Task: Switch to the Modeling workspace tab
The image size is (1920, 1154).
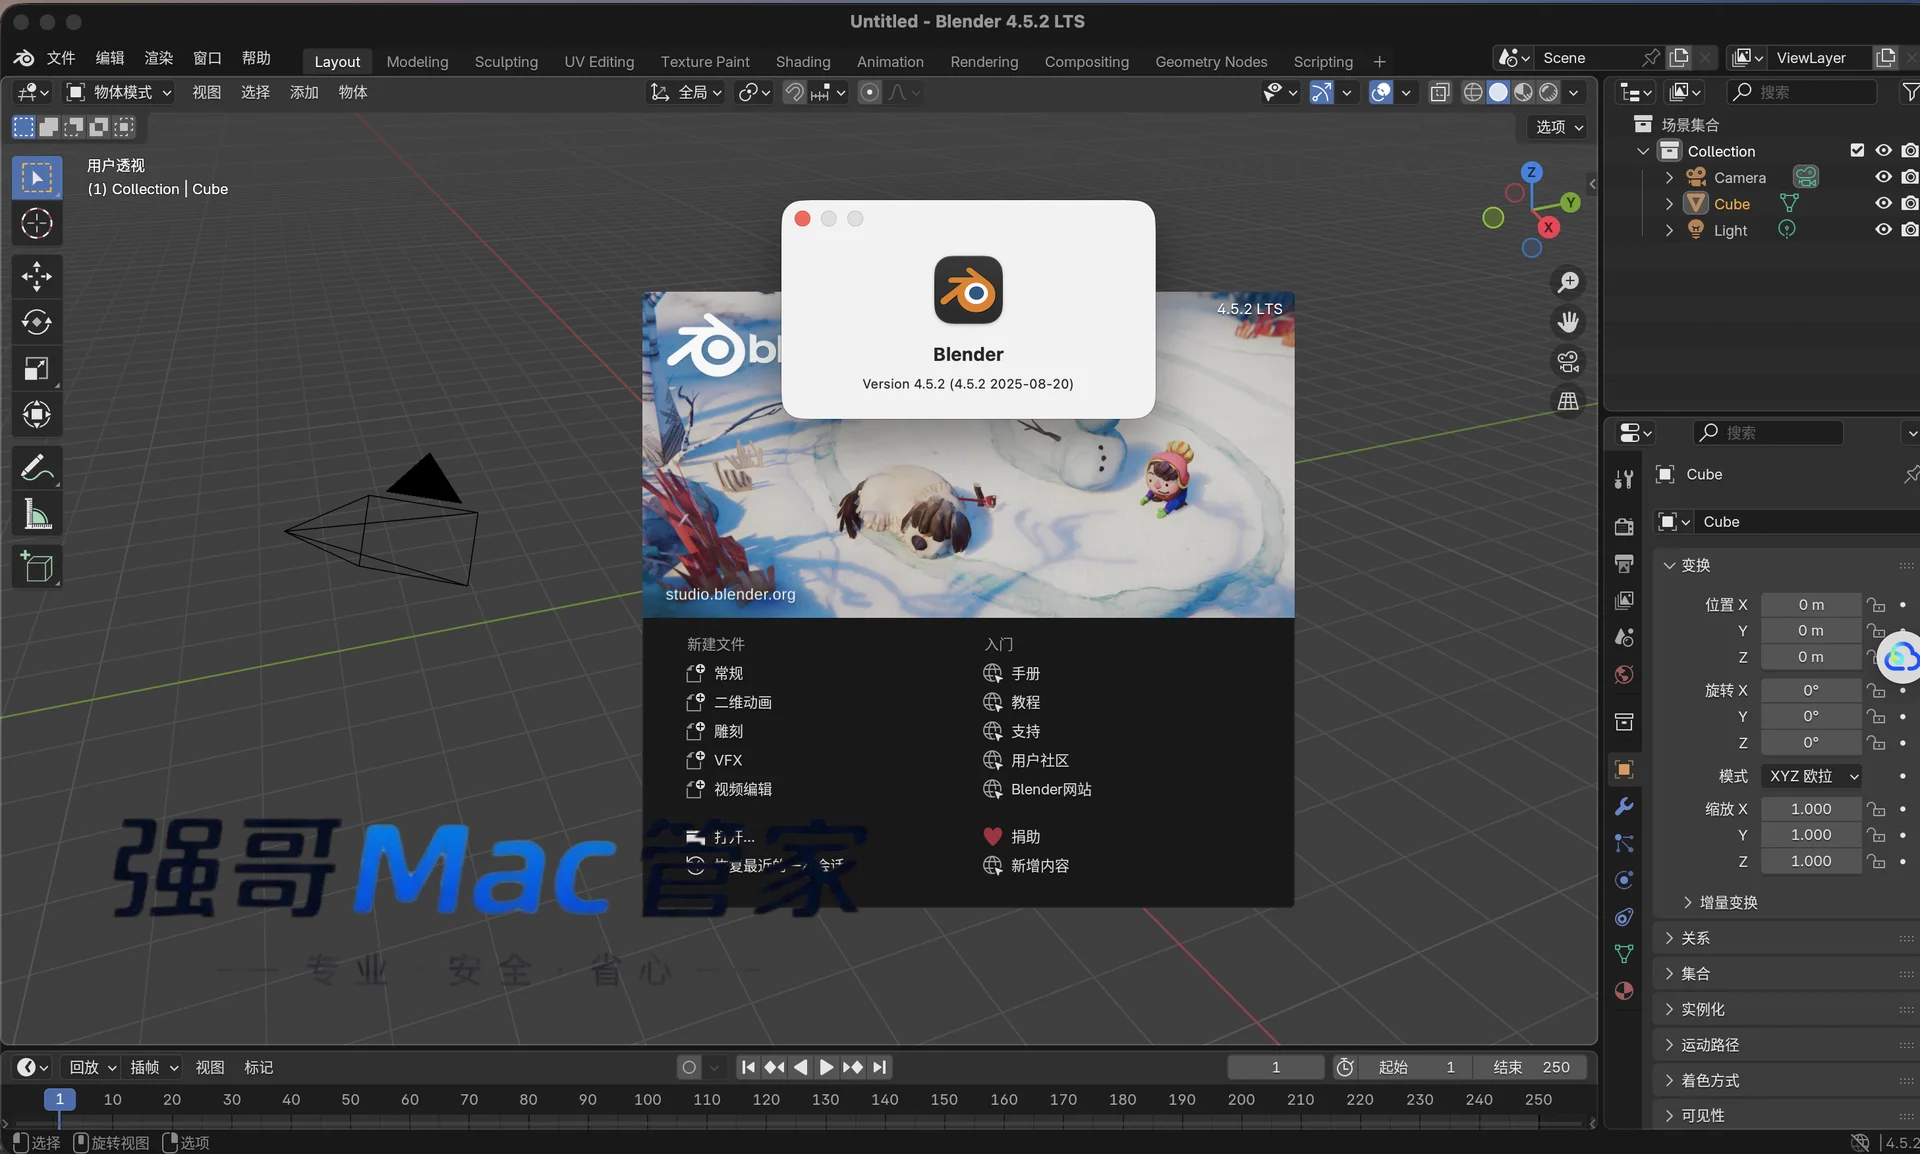Action: [417, 61]
